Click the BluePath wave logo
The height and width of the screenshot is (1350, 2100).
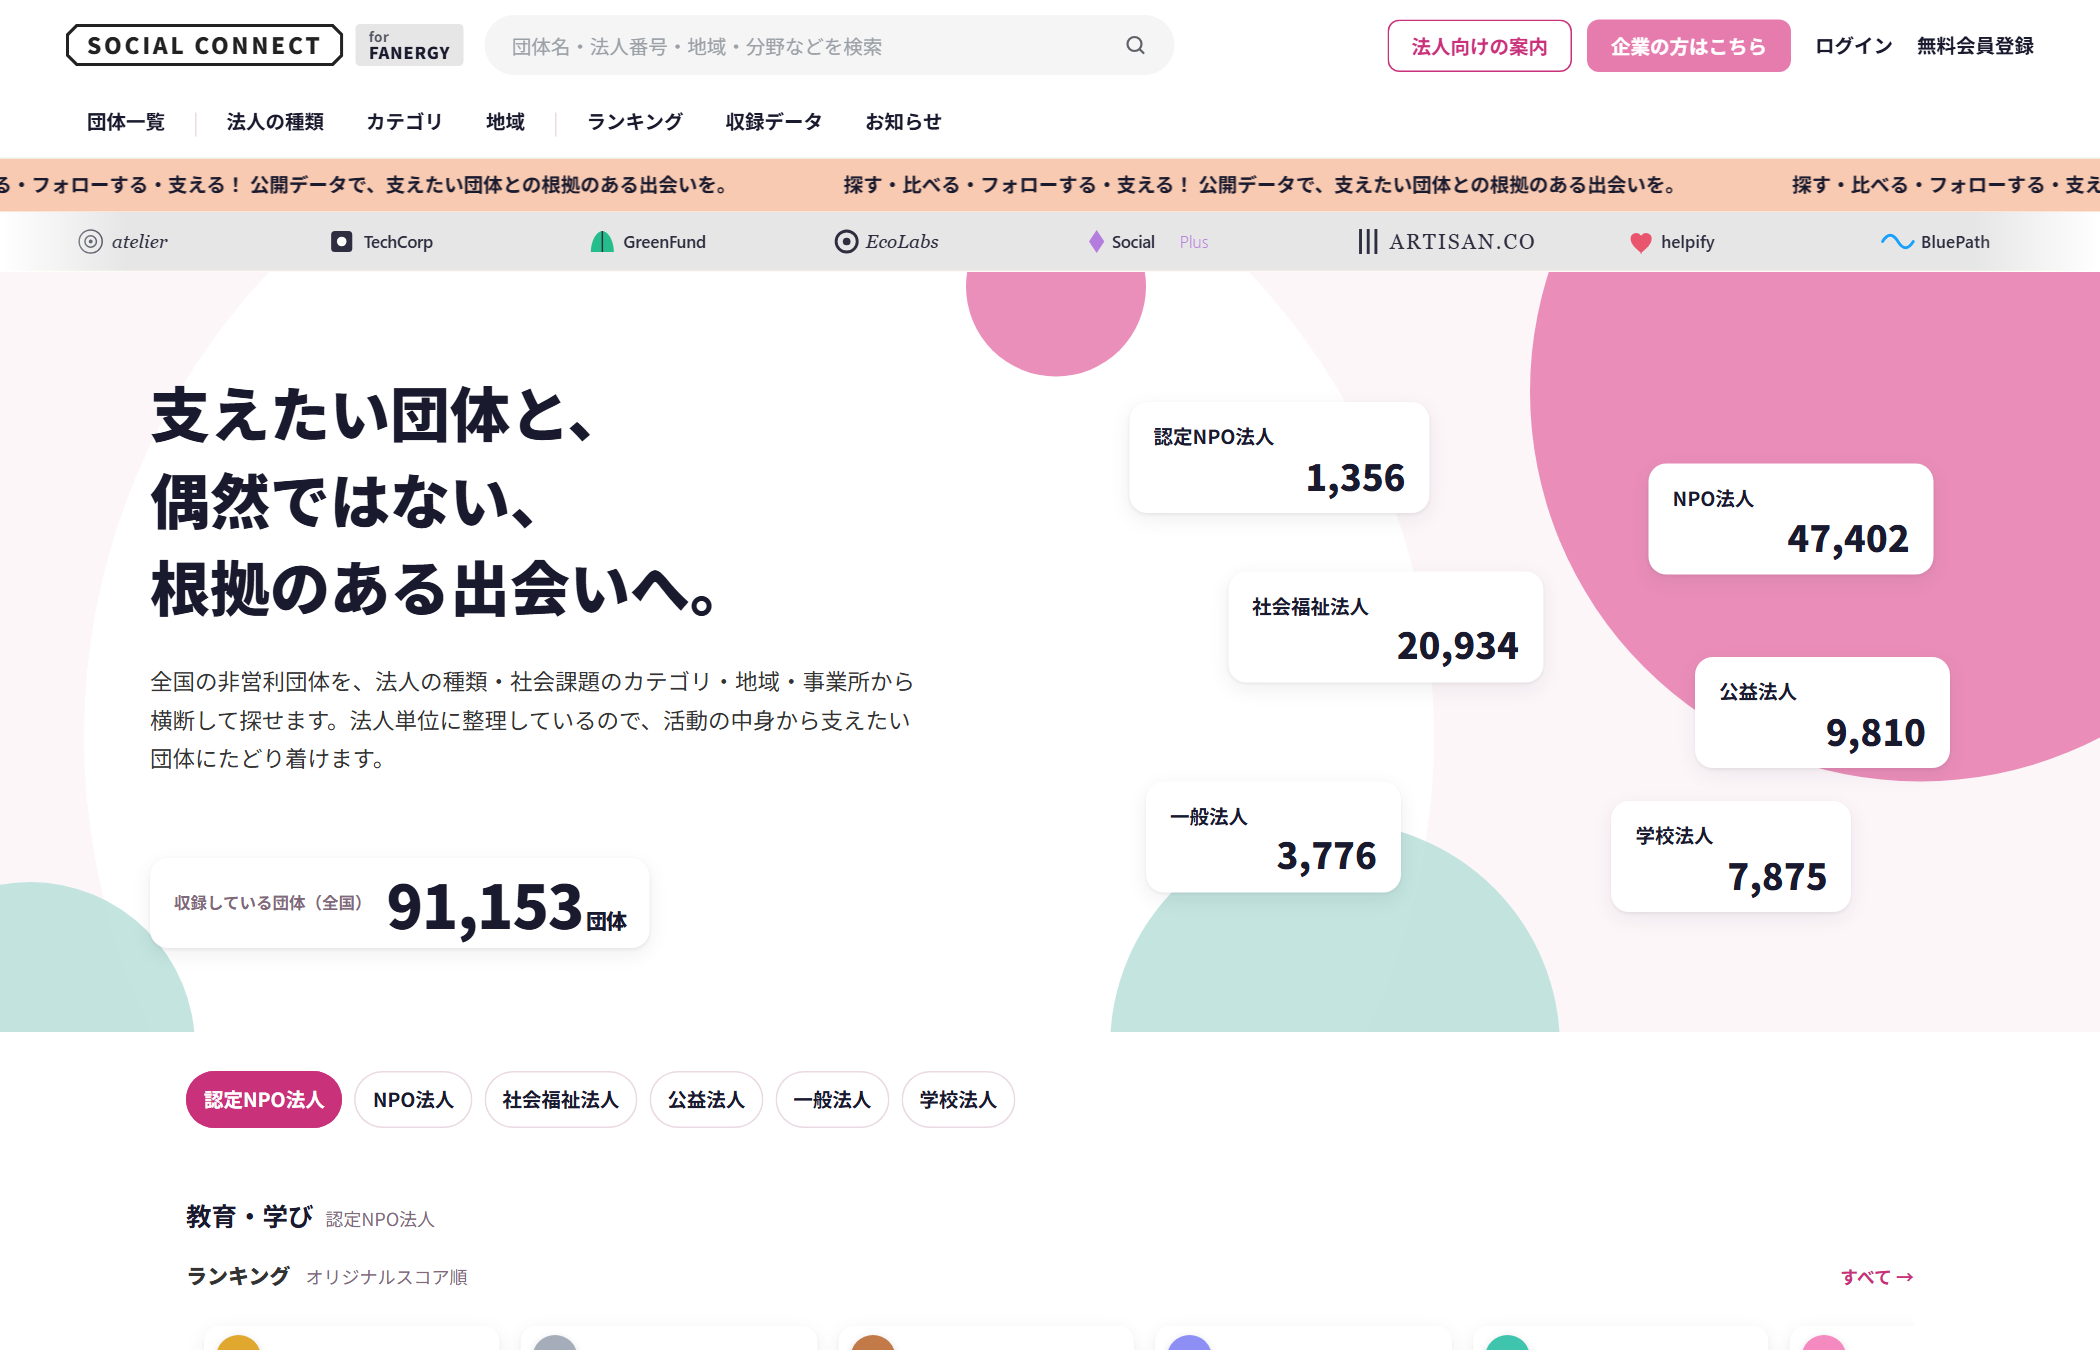point(1897,242)
